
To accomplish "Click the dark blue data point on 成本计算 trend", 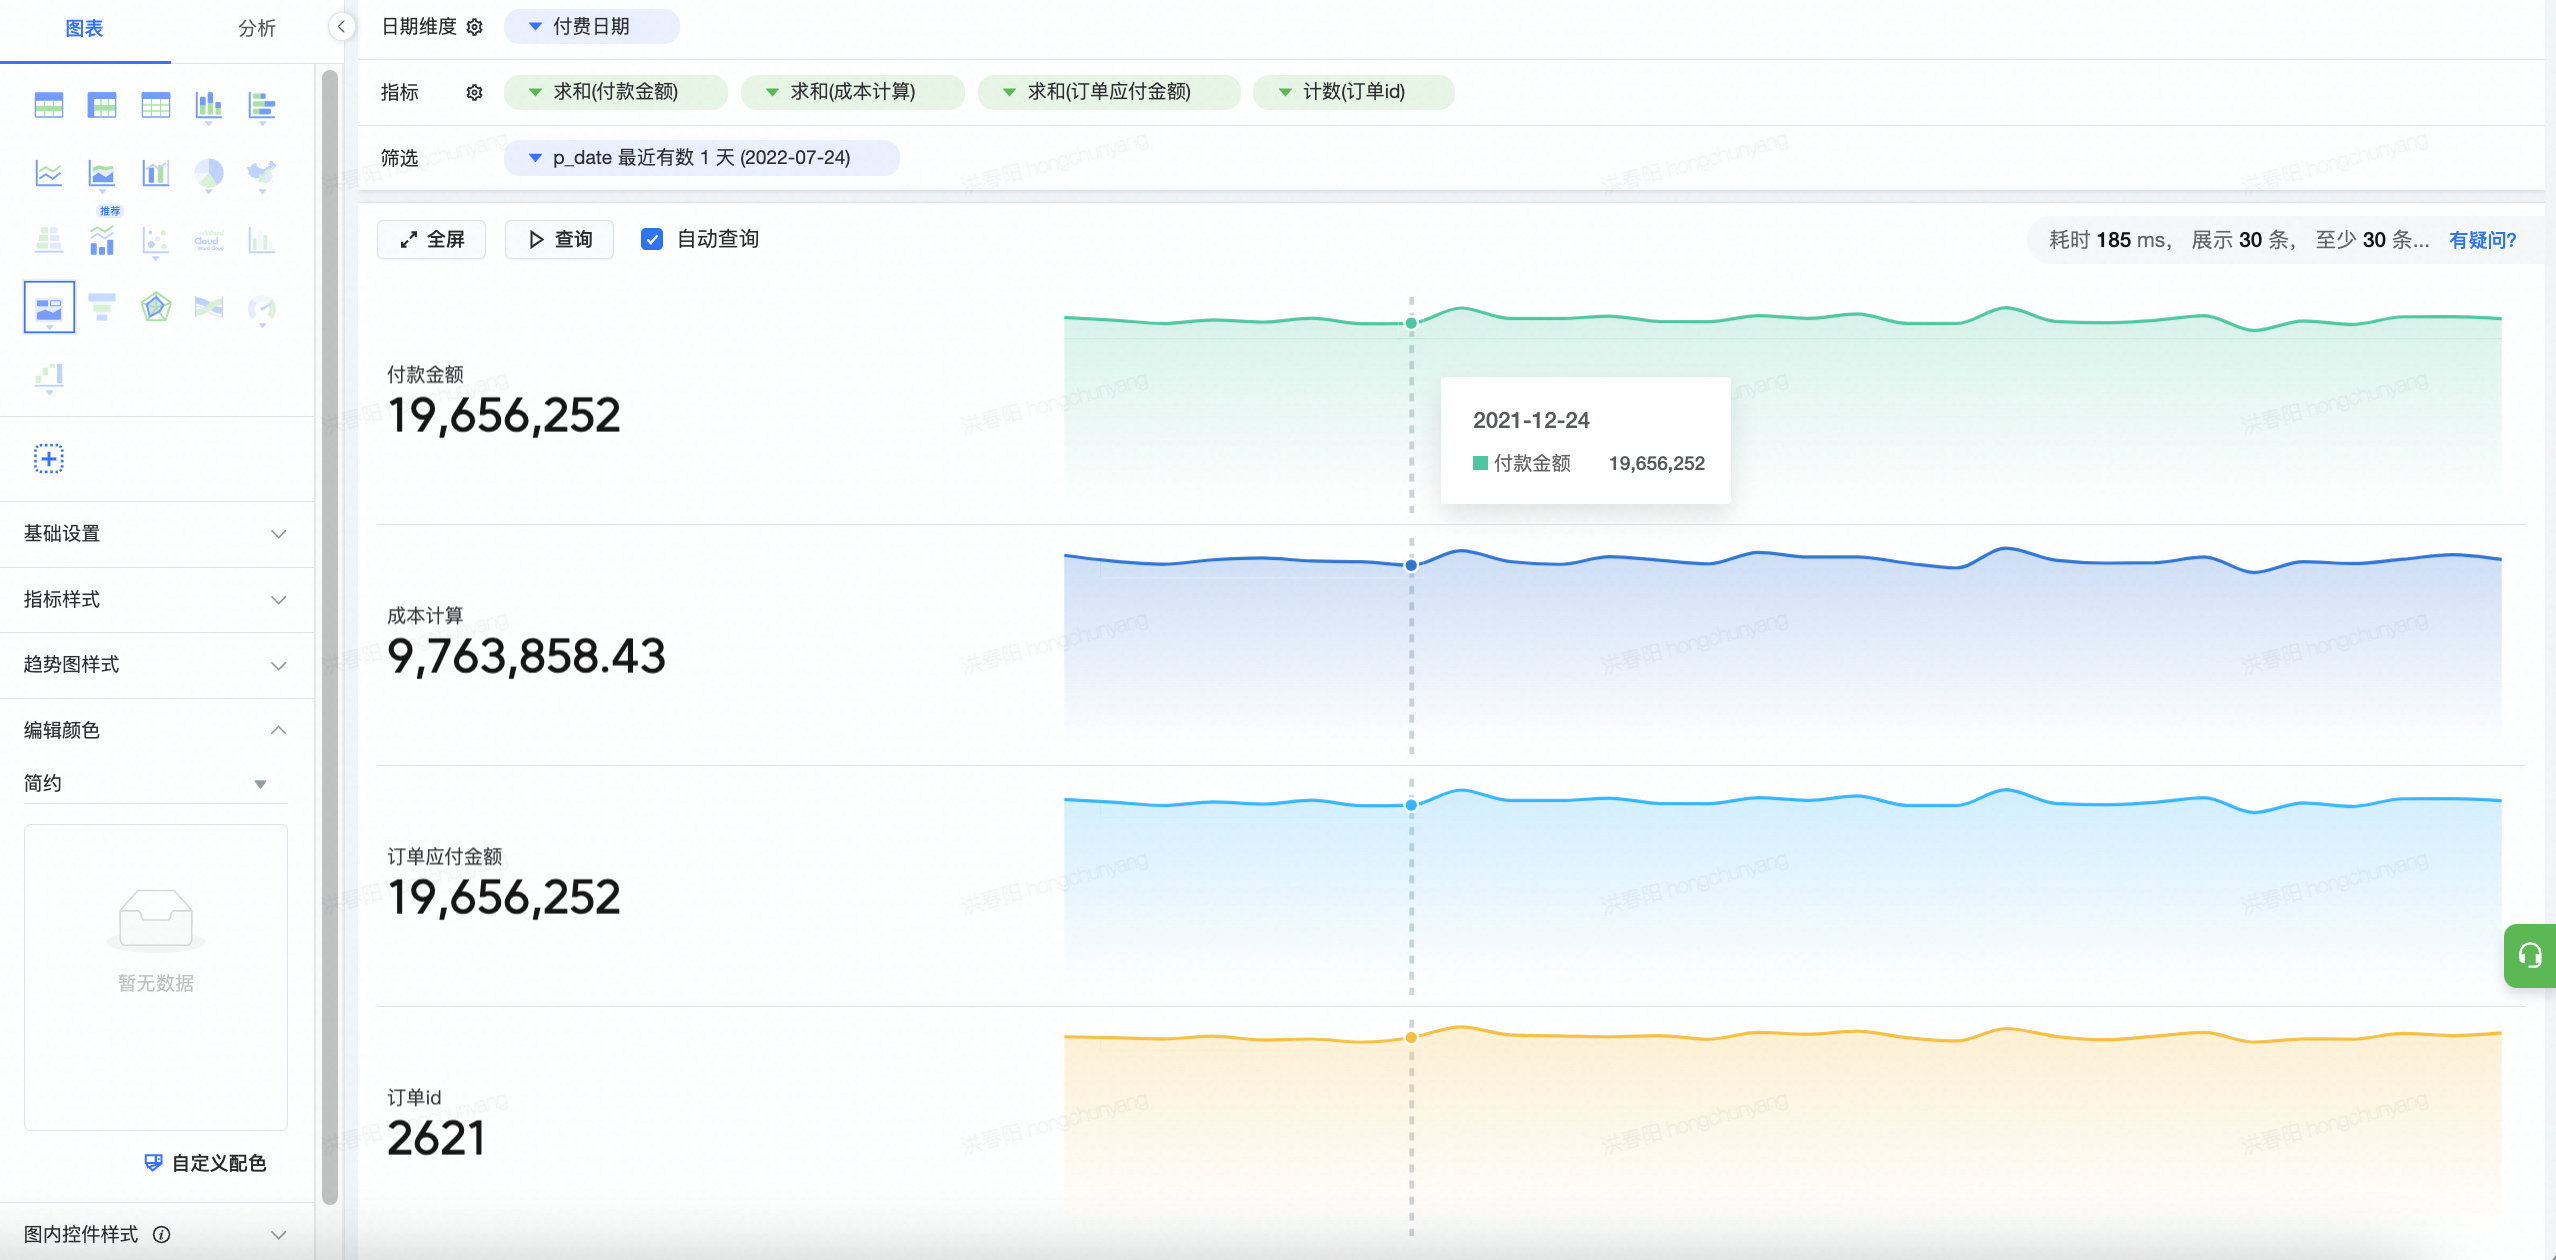I will click(x=1411, y=565).
